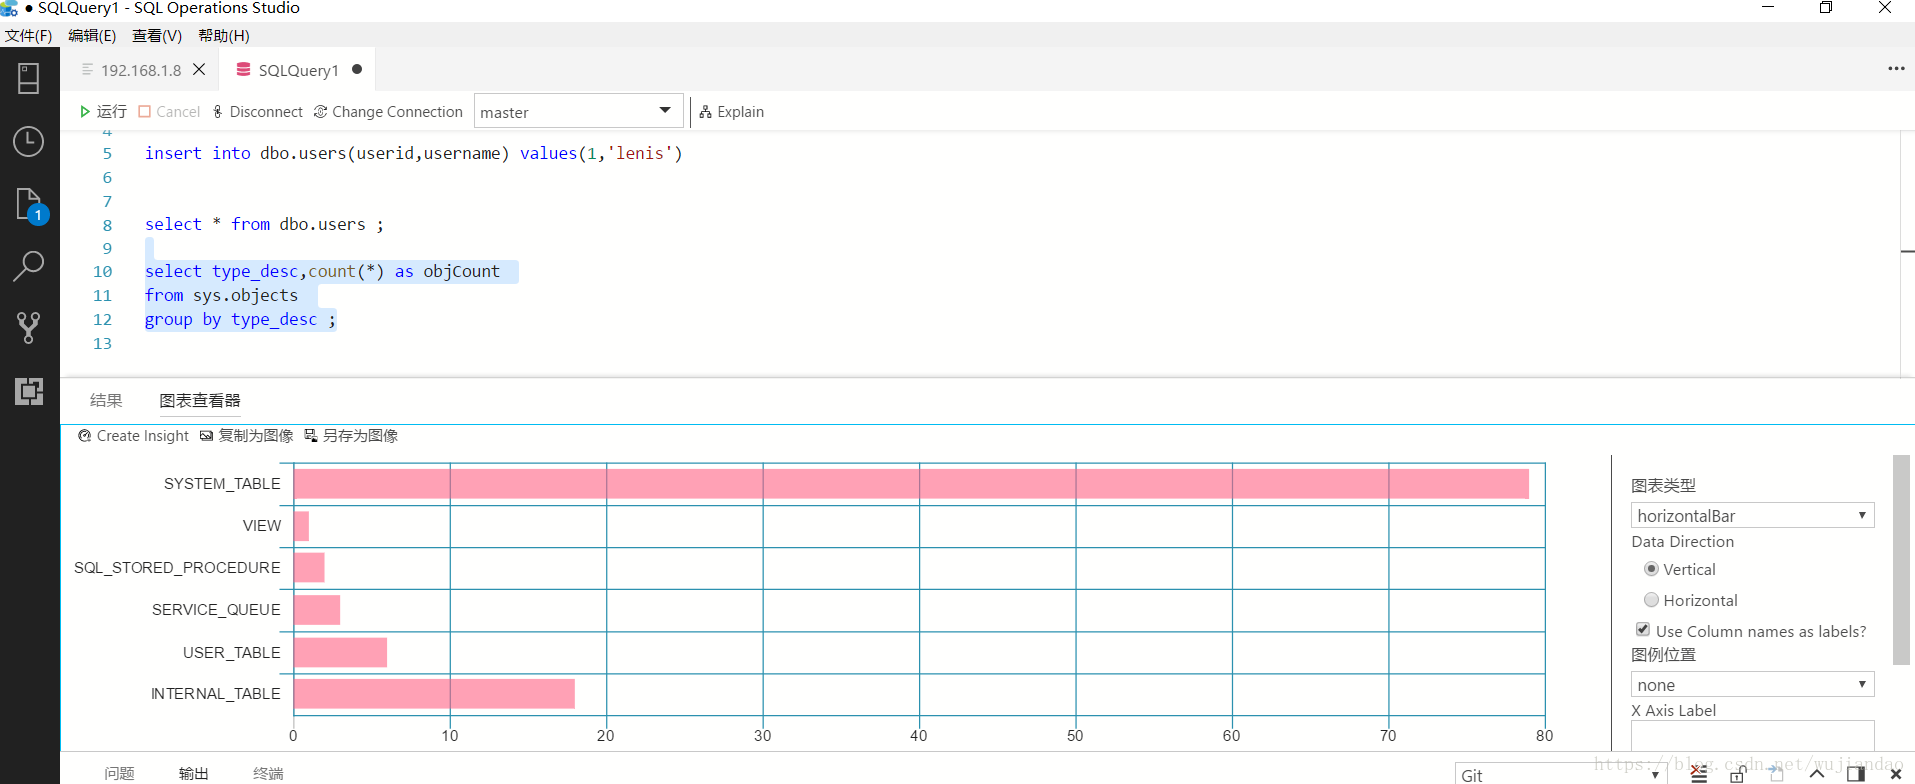Open the 编辑(E) menu
Image resolution: width=1915 pixels, height=784 pixels.
[92, 36]
